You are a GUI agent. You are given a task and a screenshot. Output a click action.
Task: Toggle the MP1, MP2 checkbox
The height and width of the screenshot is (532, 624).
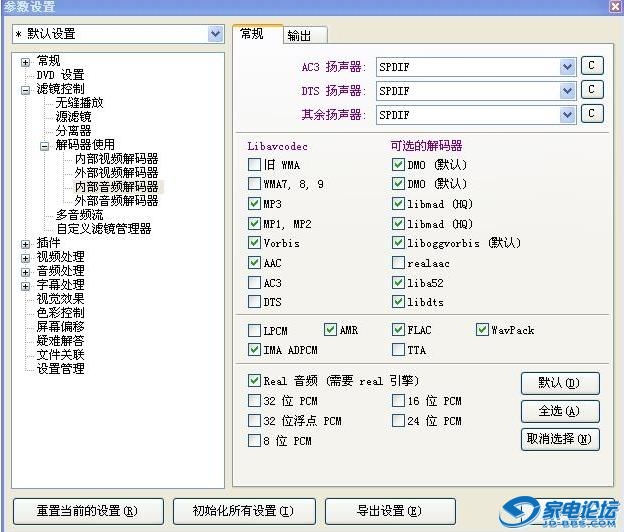pos(254,223)
